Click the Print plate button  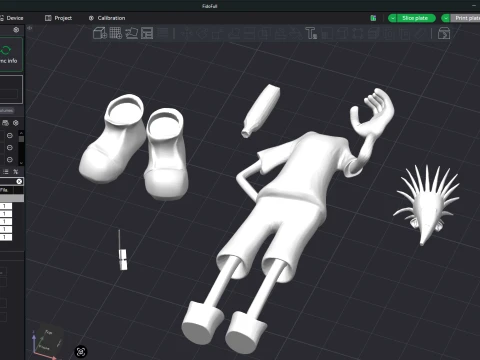coord(466,18)
